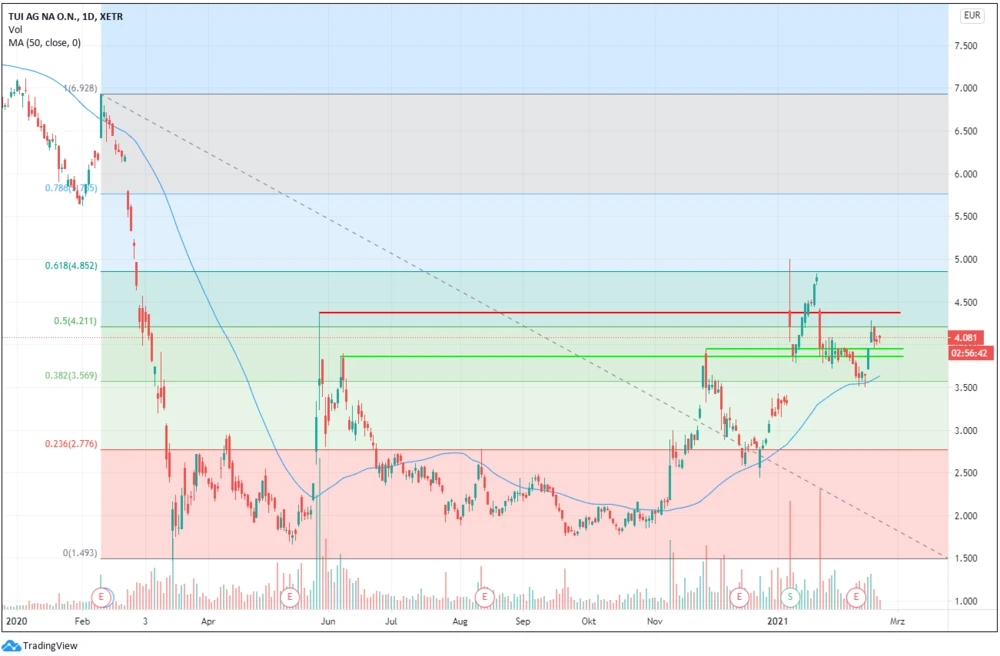Open the green S split marker
Viewport: 1000px width, 656px height.
790,597
